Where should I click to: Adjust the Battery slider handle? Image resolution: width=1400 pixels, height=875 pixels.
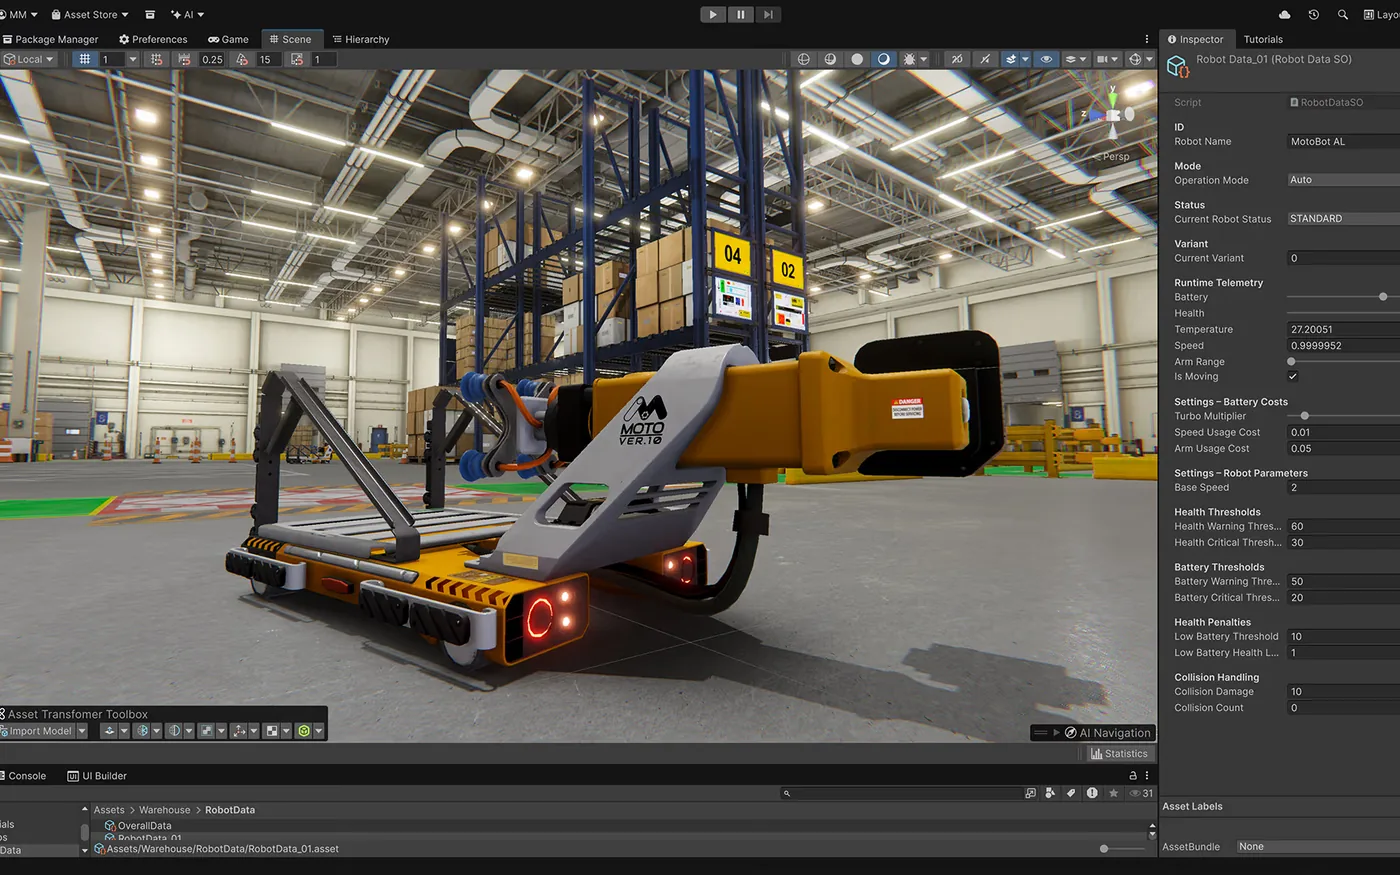coord(1383,297)
